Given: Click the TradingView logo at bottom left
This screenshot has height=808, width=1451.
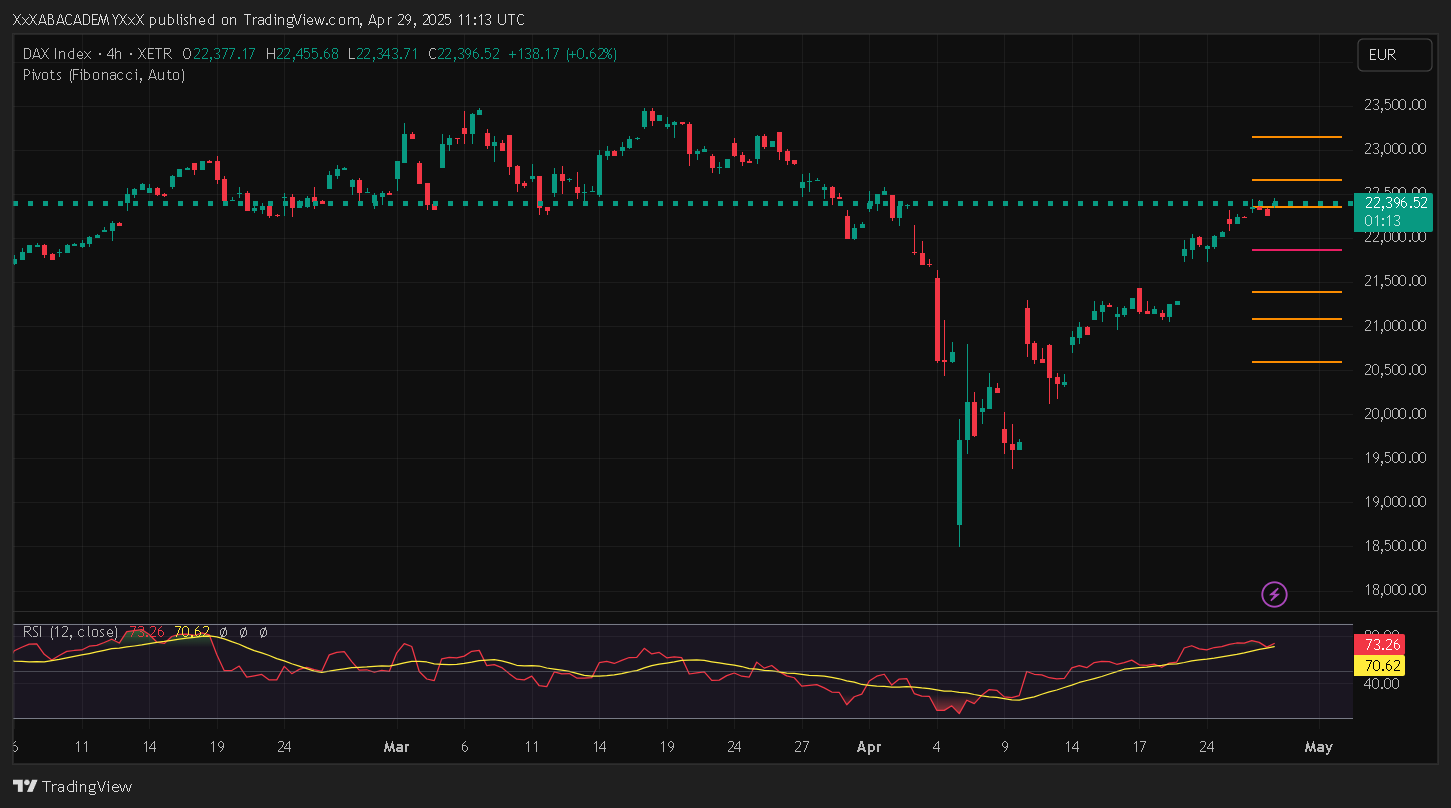Looking at the screenshot, I should point(72,786).
